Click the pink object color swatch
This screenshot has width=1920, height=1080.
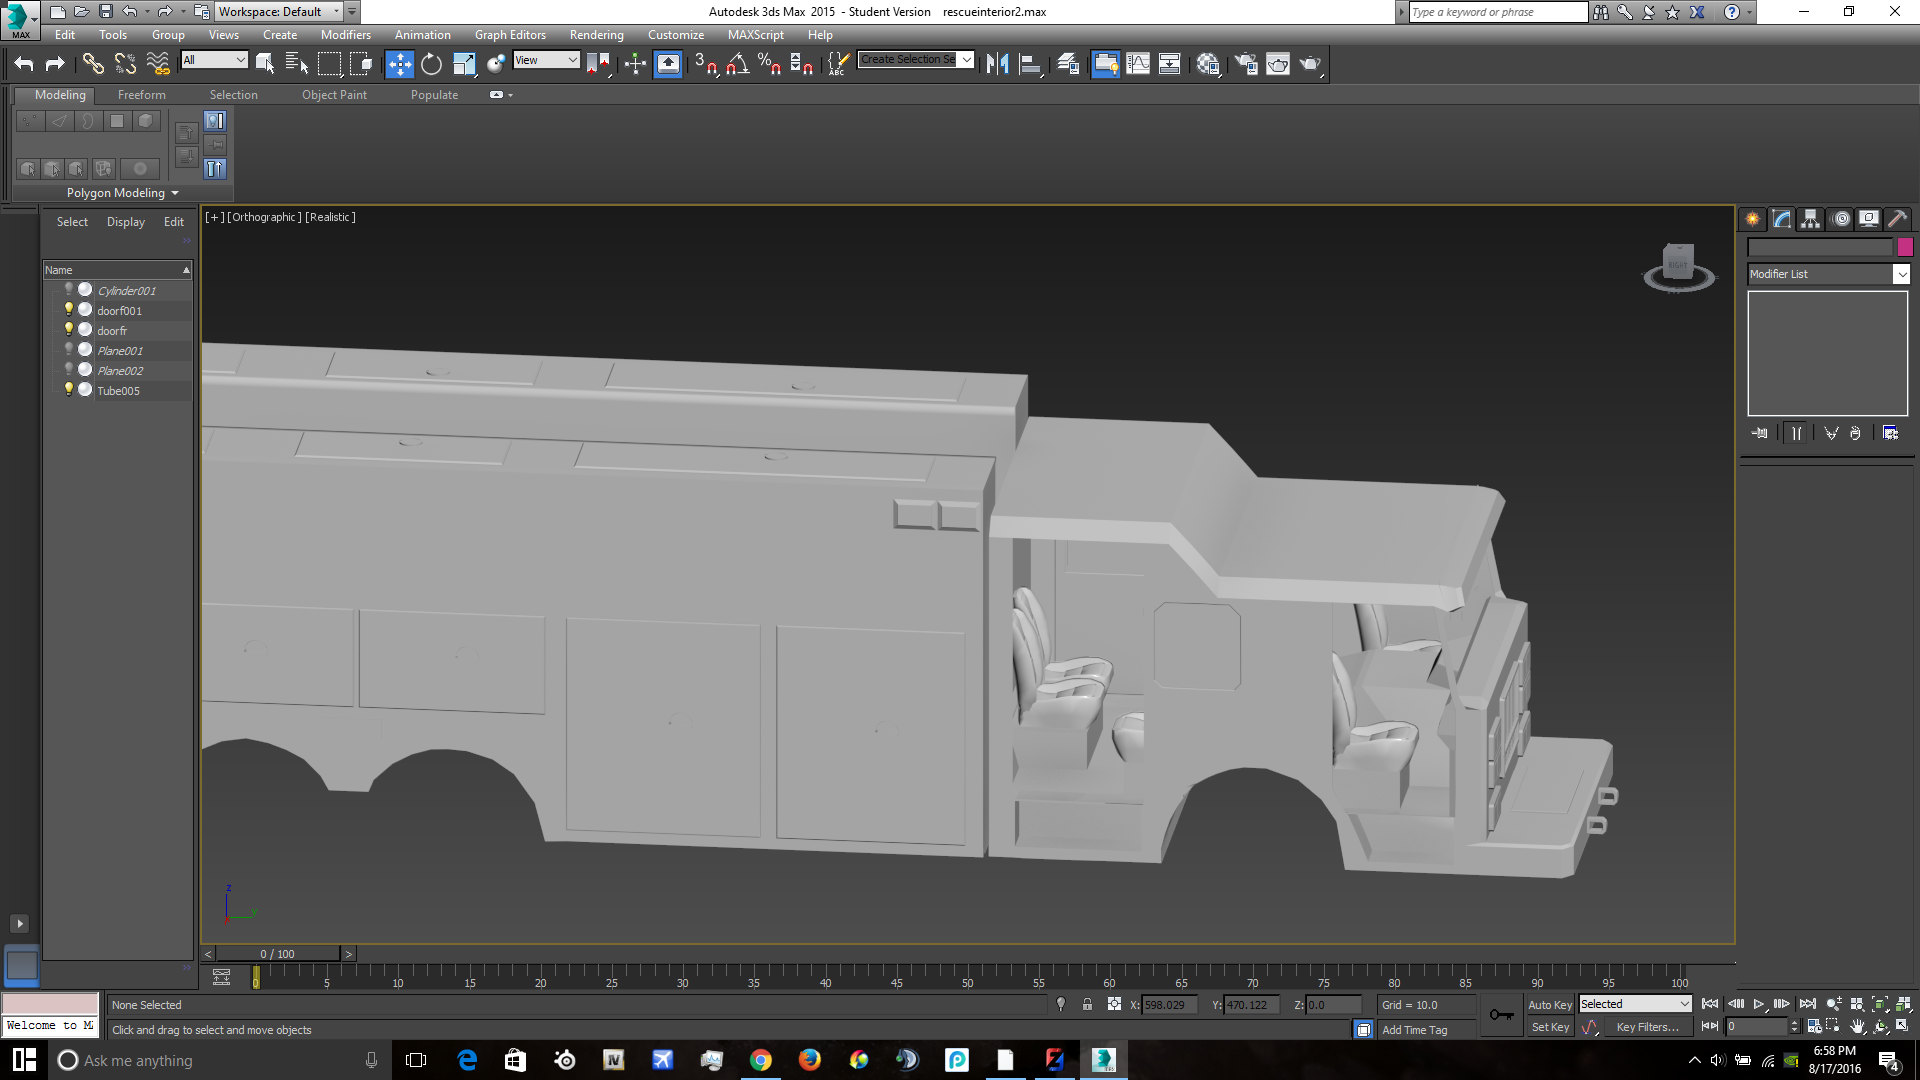point(1905,247)
